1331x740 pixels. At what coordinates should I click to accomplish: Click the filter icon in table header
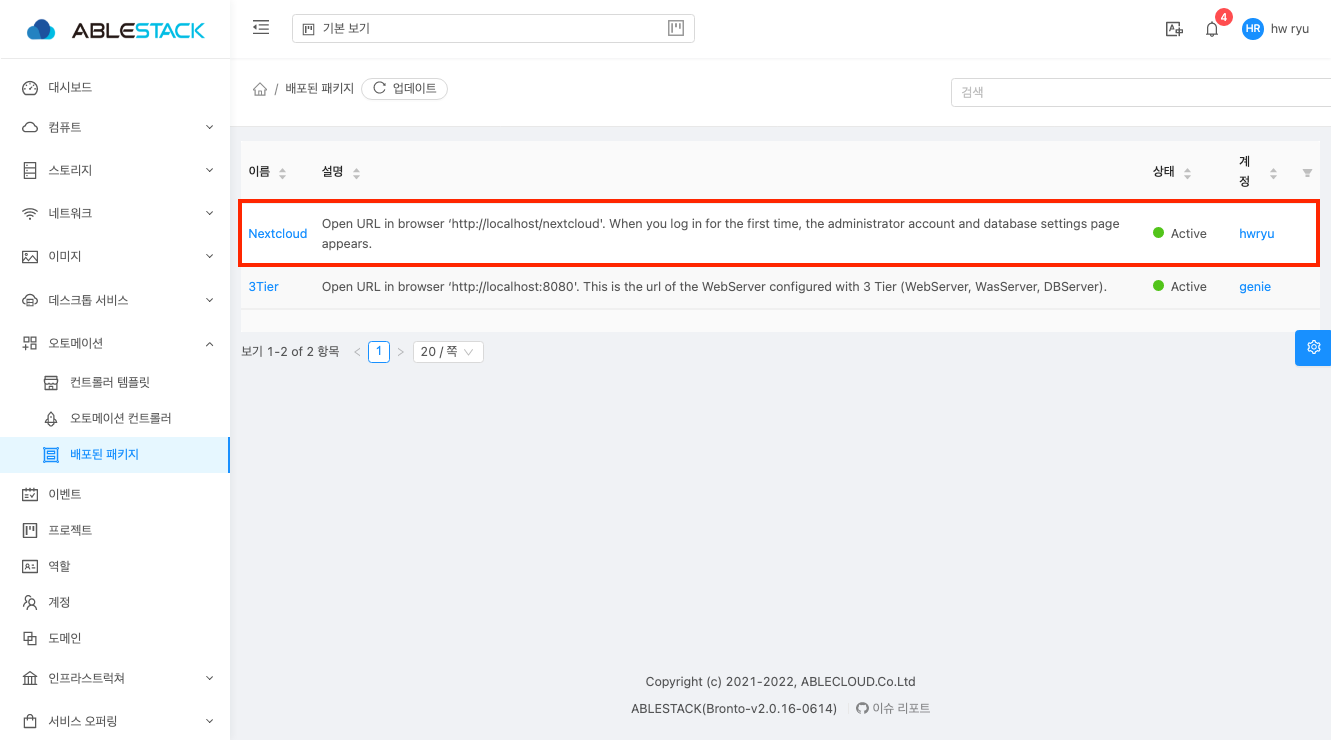pyautogui.click(x=1307, y=173)
